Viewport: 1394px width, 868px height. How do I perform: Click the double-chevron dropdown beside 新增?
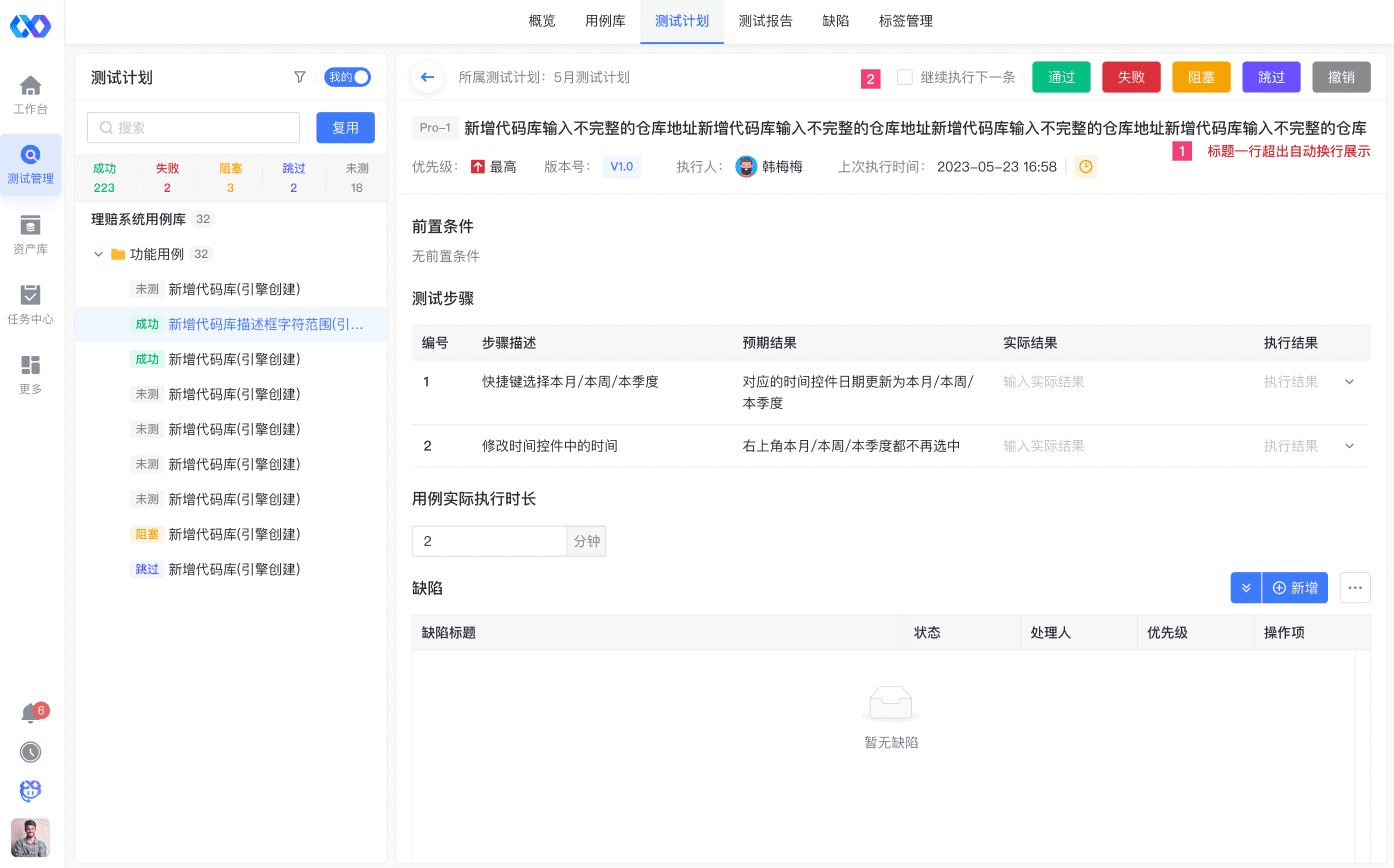click(x=1246, y=588)
